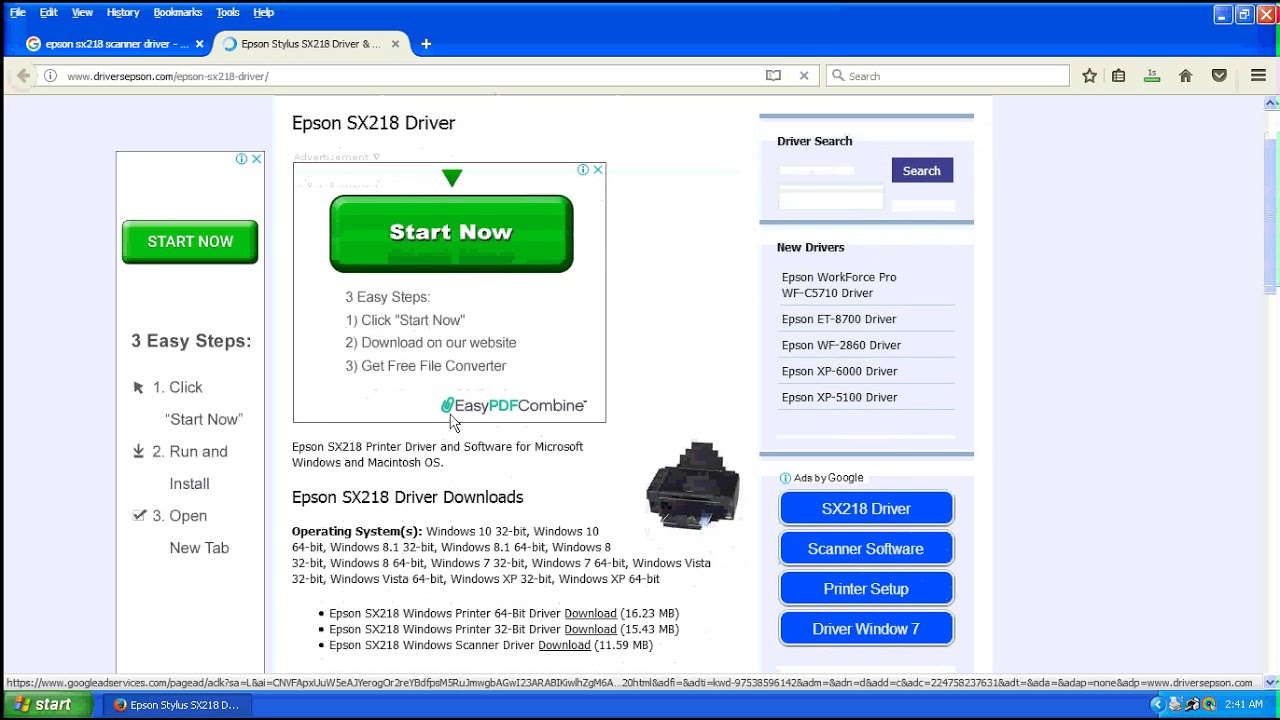Click the taskbar clock showing 2:41 AM
Viewport: 1280px width, 720px height.
(x=1243, y=705)
